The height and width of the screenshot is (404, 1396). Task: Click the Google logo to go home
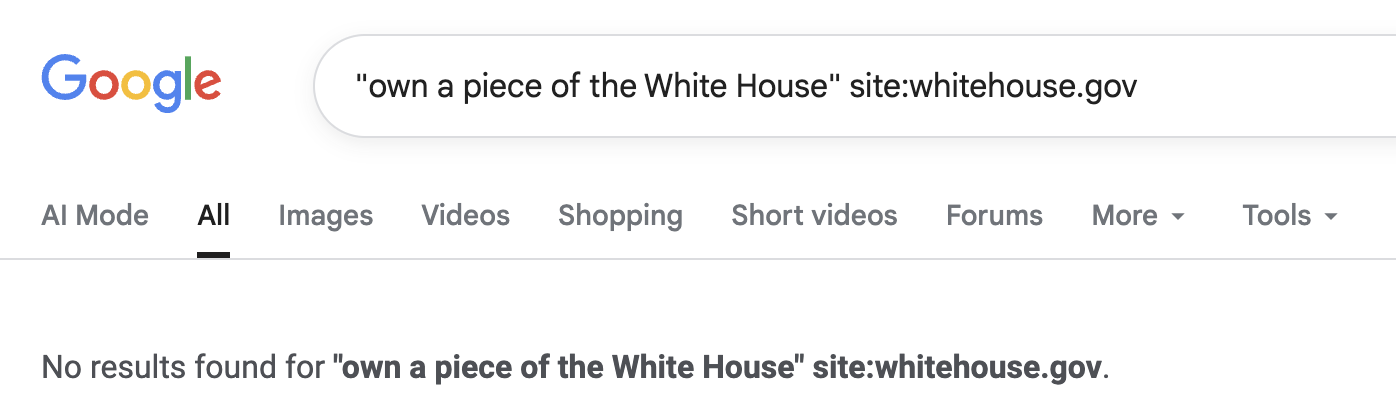131,83
